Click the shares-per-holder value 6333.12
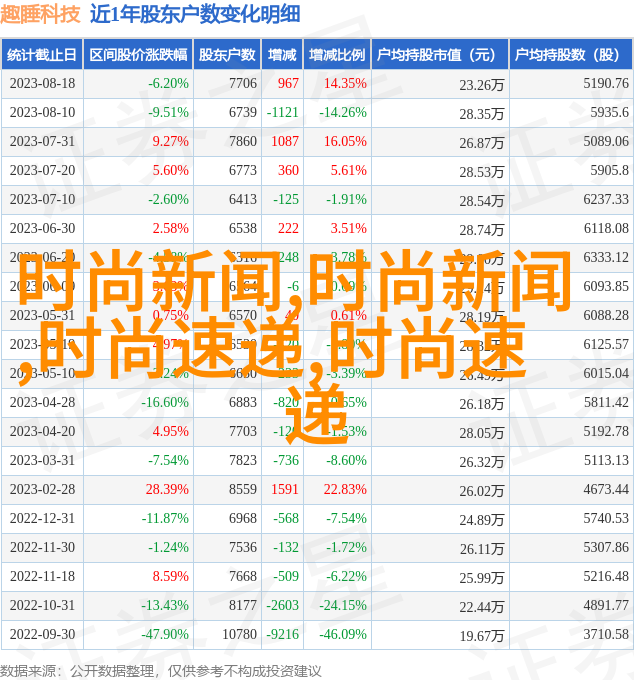This screenshot has height=680, width=634. point(606,258)
